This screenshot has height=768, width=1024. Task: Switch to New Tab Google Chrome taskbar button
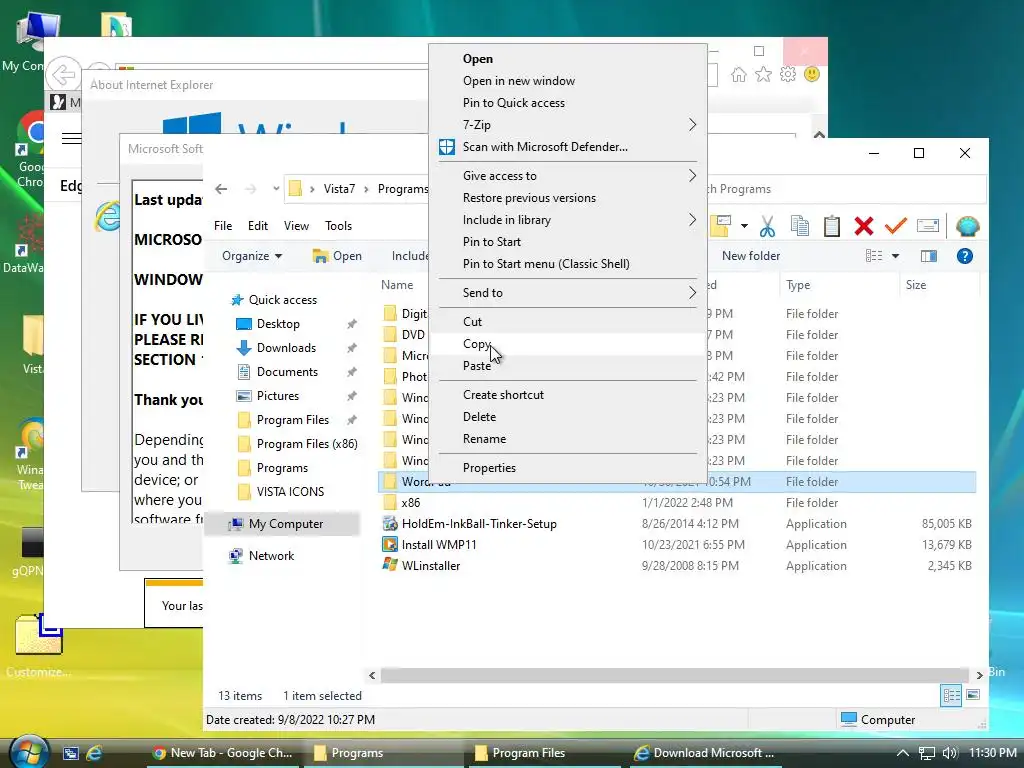tap(222, 753)
